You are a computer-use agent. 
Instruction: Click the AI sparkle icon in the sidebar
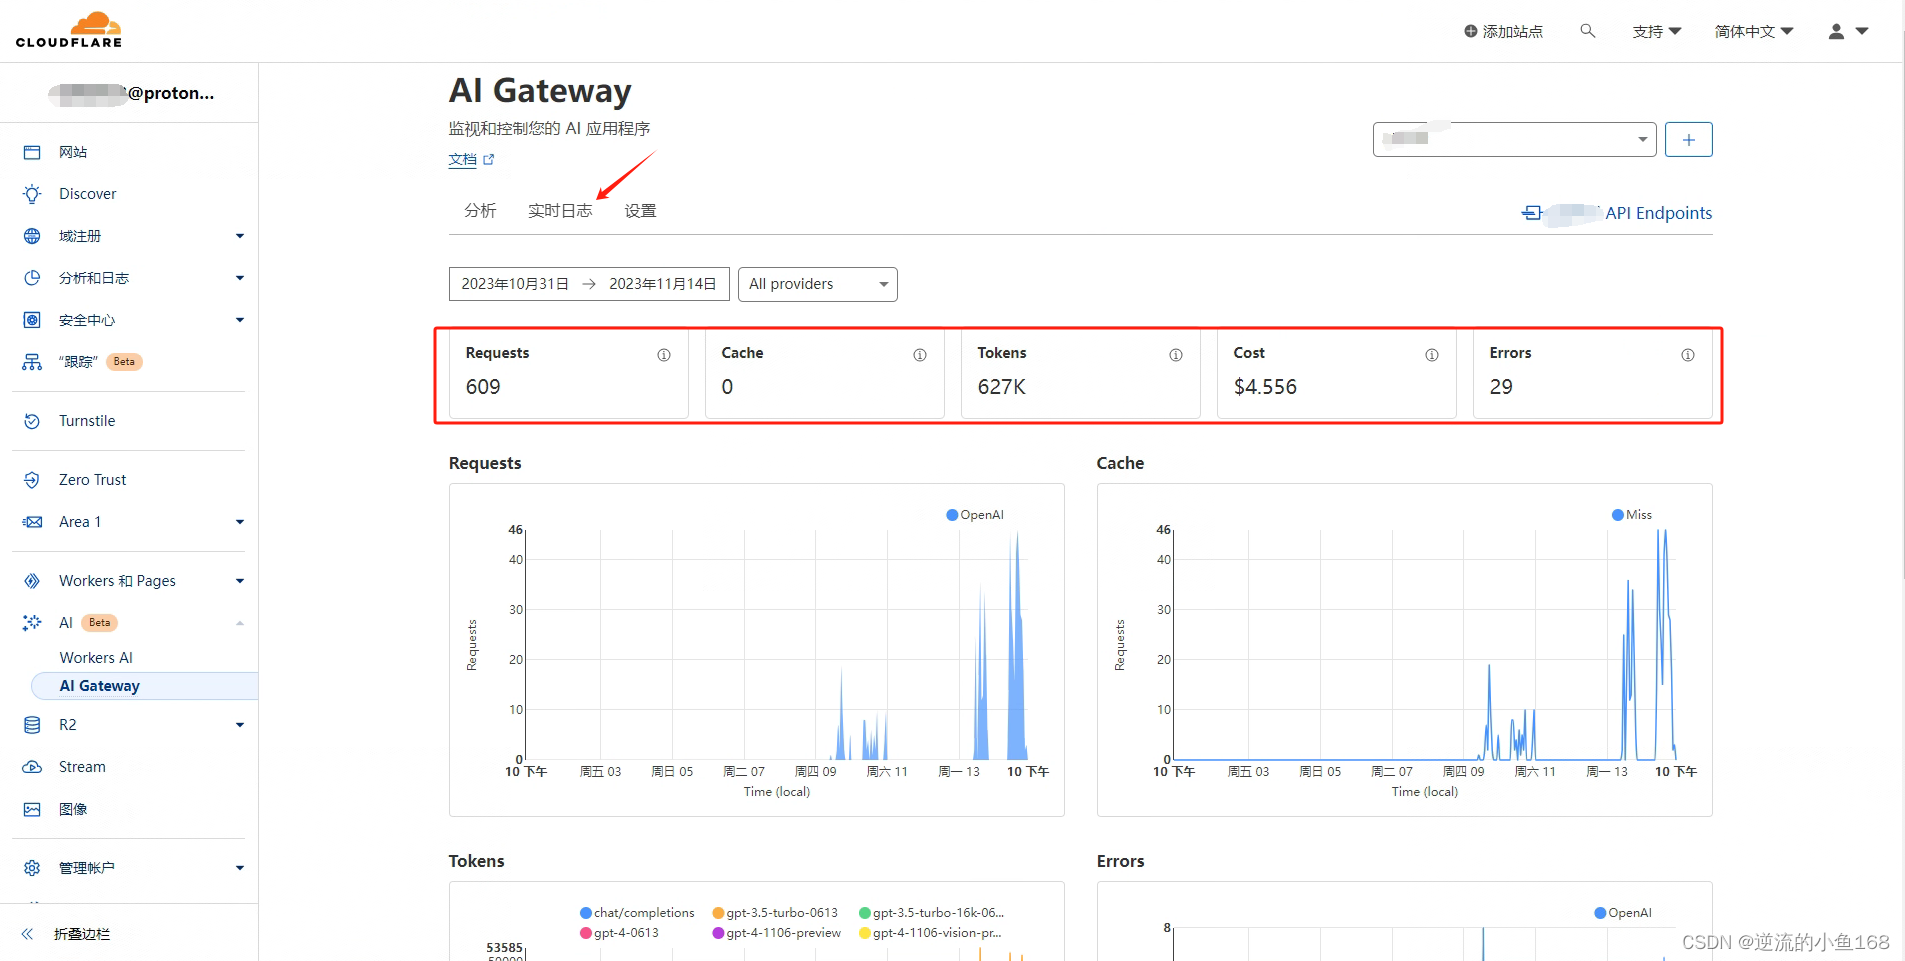(32, 623)
